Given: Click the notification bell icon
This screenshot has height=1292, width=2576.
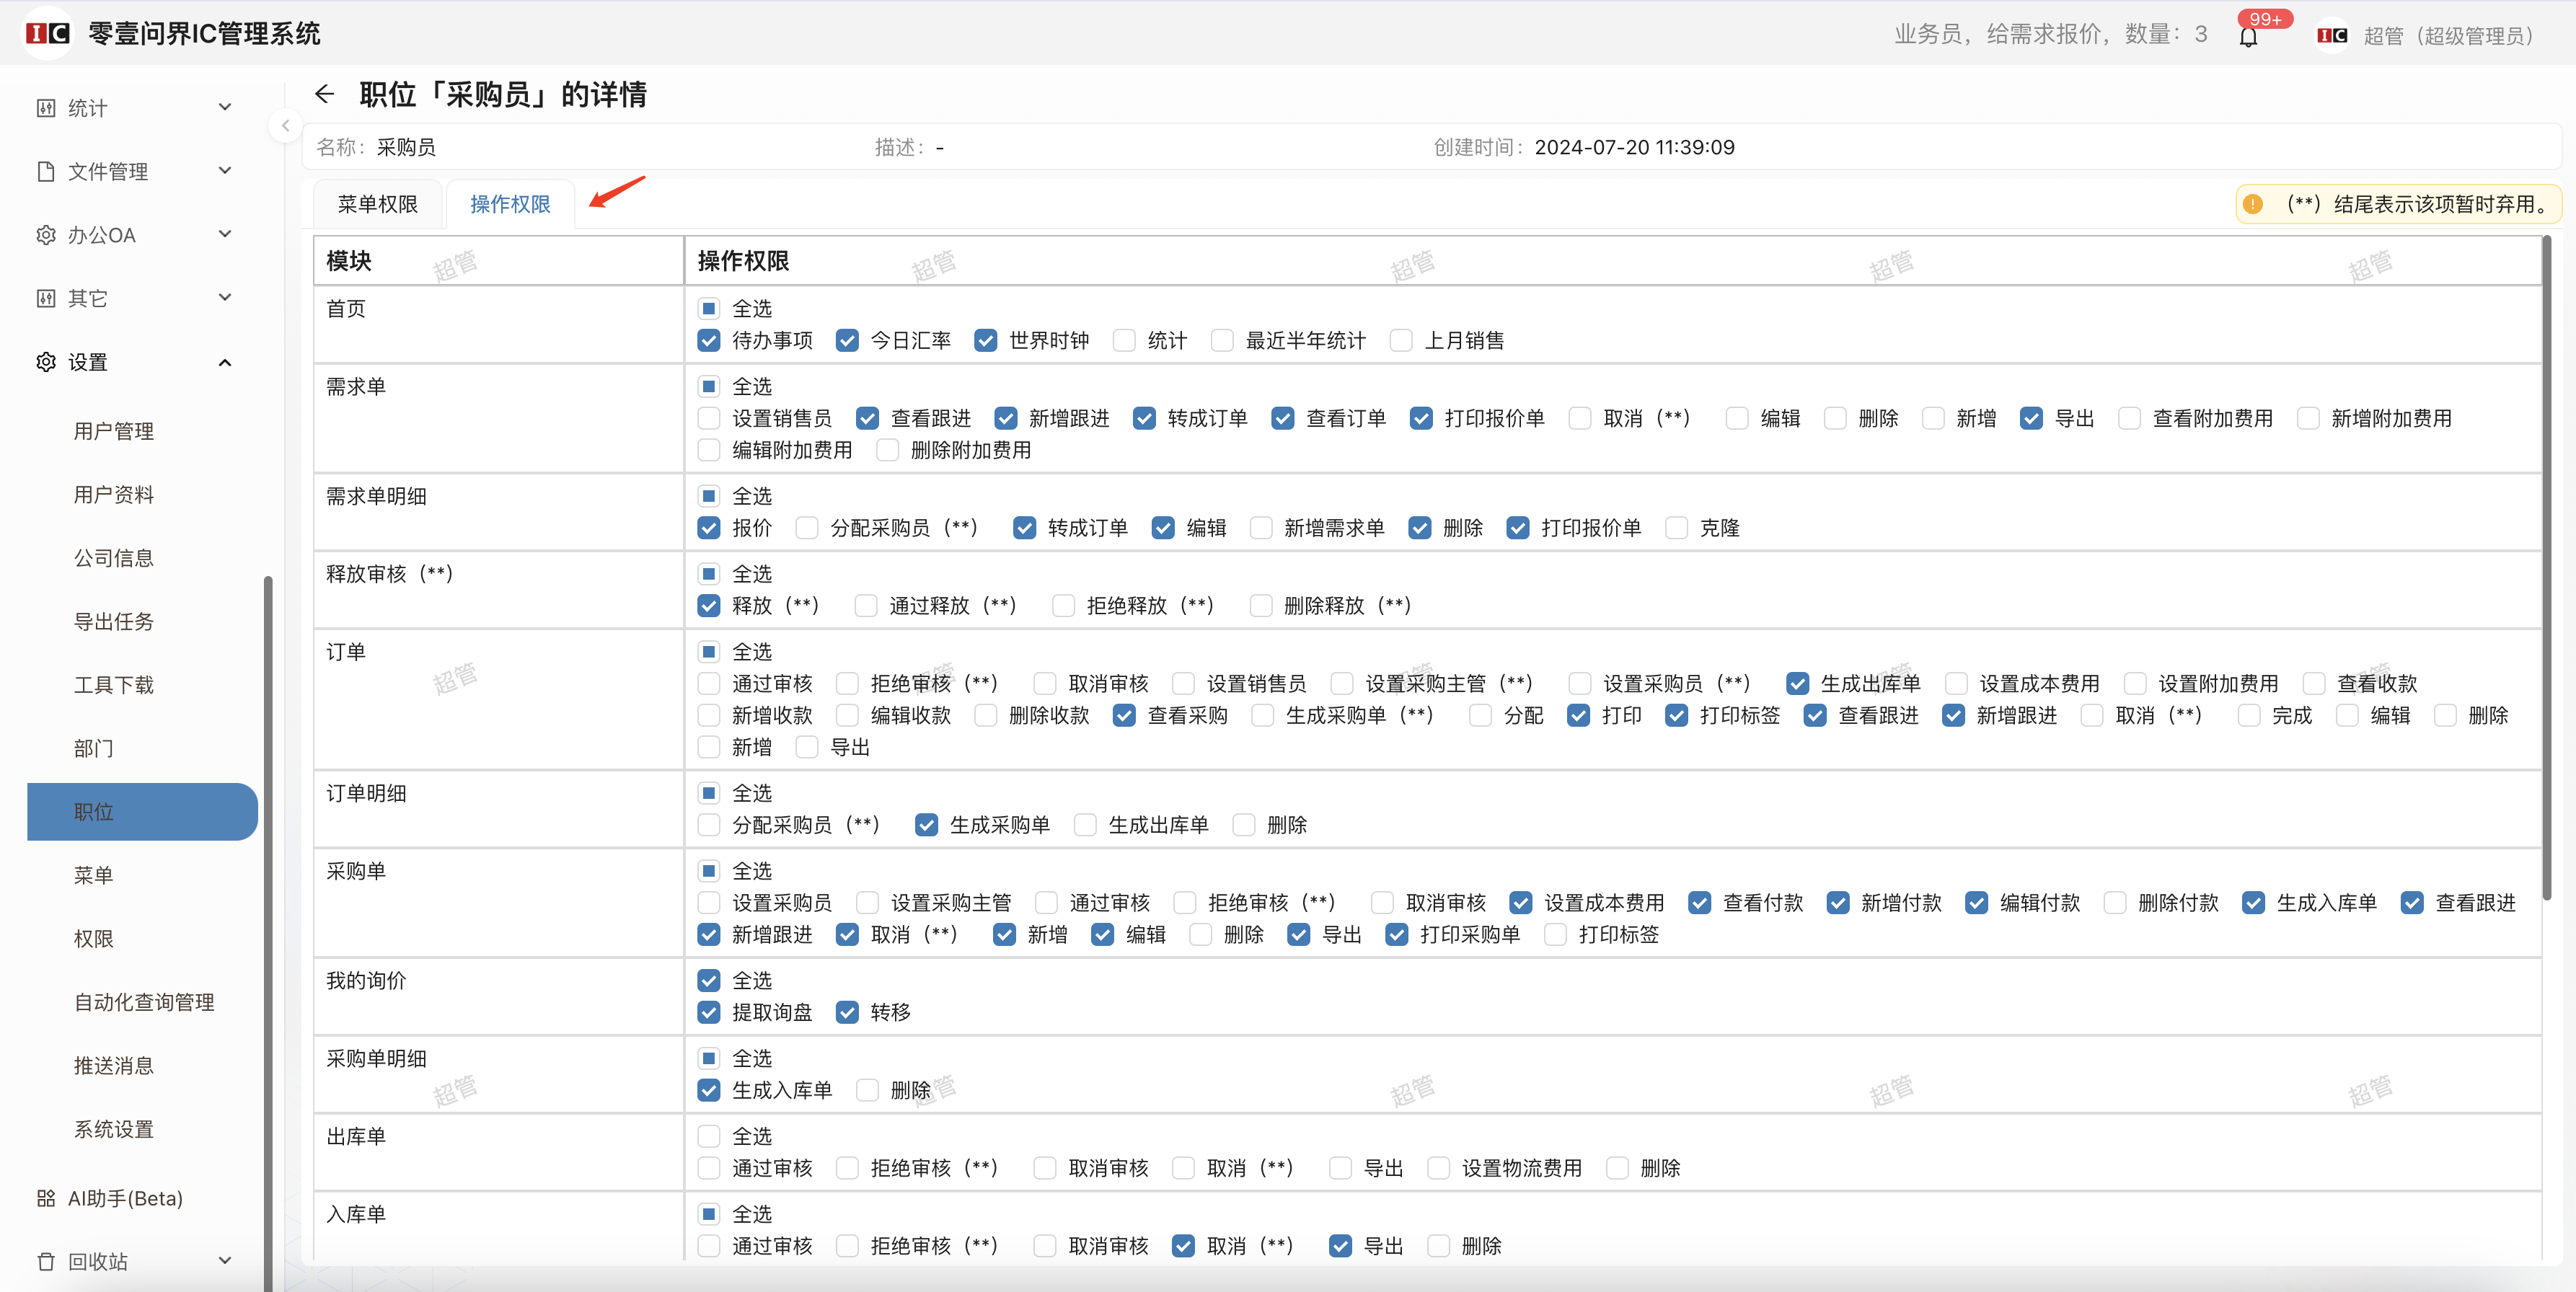Looking at the screenshot, I should (2248, 37).
